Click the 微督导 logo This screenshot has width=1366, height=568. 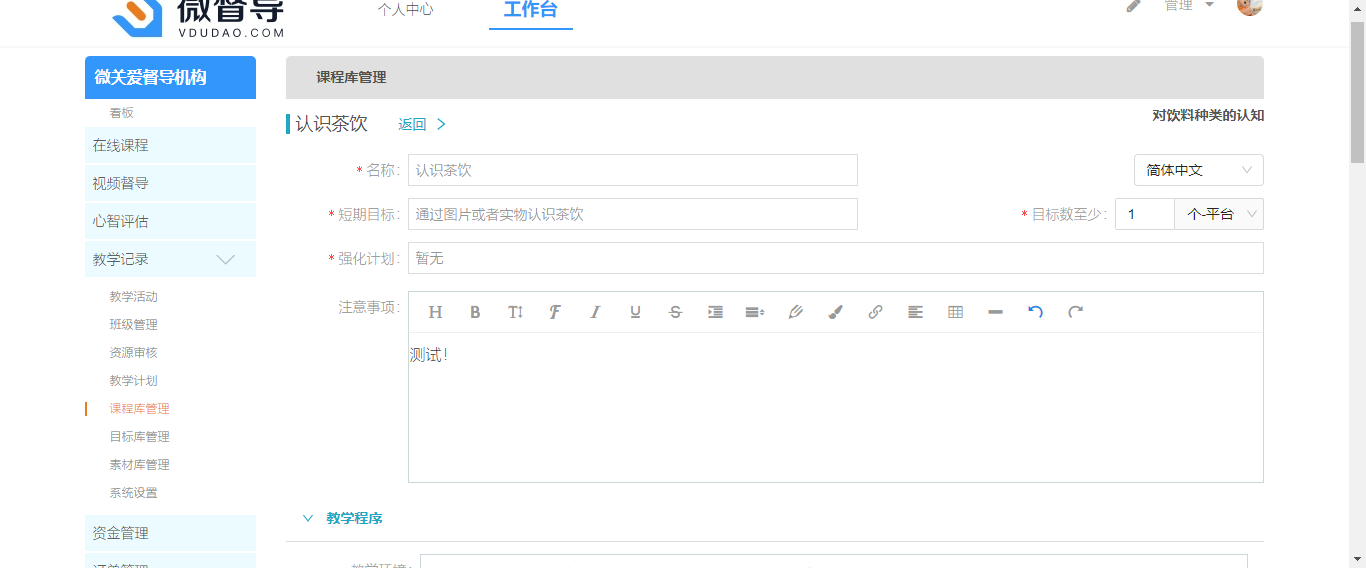(199, 17)
